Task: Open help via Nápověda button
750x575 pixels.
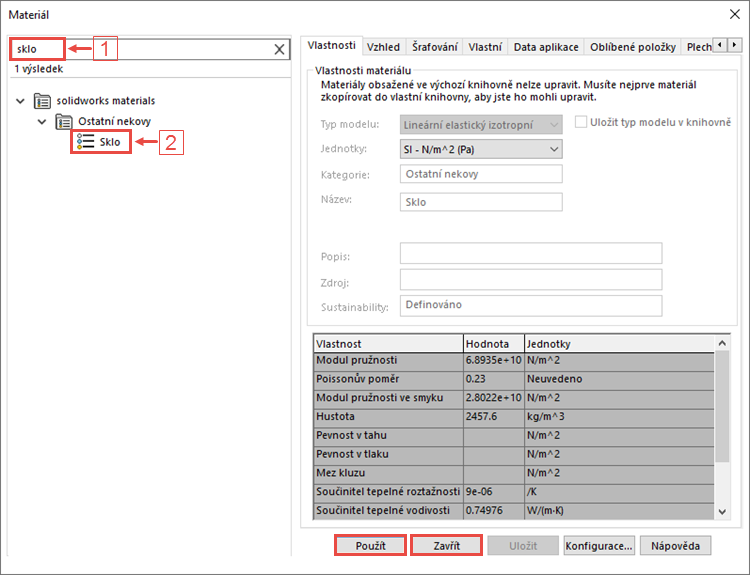Action: 675,546
